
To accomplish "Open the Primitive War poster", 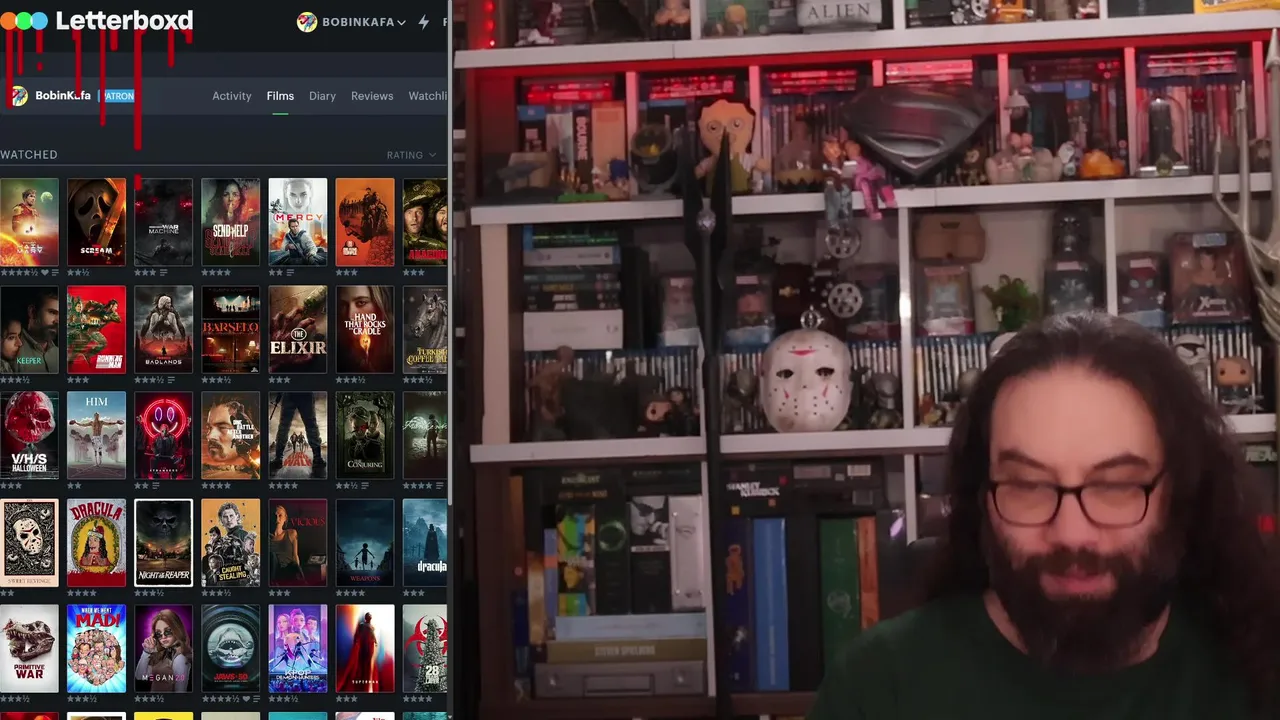I will click(x=30, y=649).
